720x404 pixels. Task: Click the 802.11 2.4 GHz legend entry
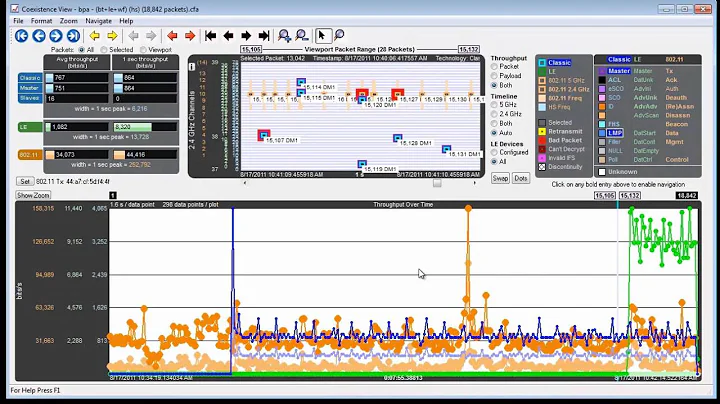(x=568, y=90)
